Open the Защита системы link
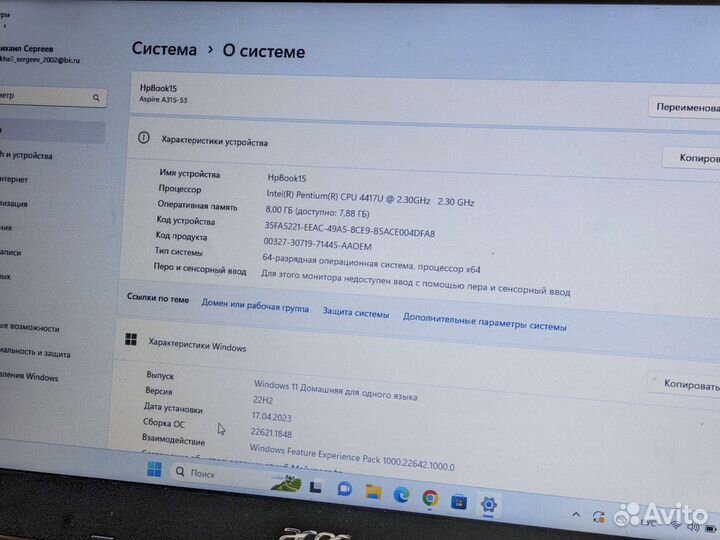Screen dimensions: 720x540 click(x=355, y=313)
